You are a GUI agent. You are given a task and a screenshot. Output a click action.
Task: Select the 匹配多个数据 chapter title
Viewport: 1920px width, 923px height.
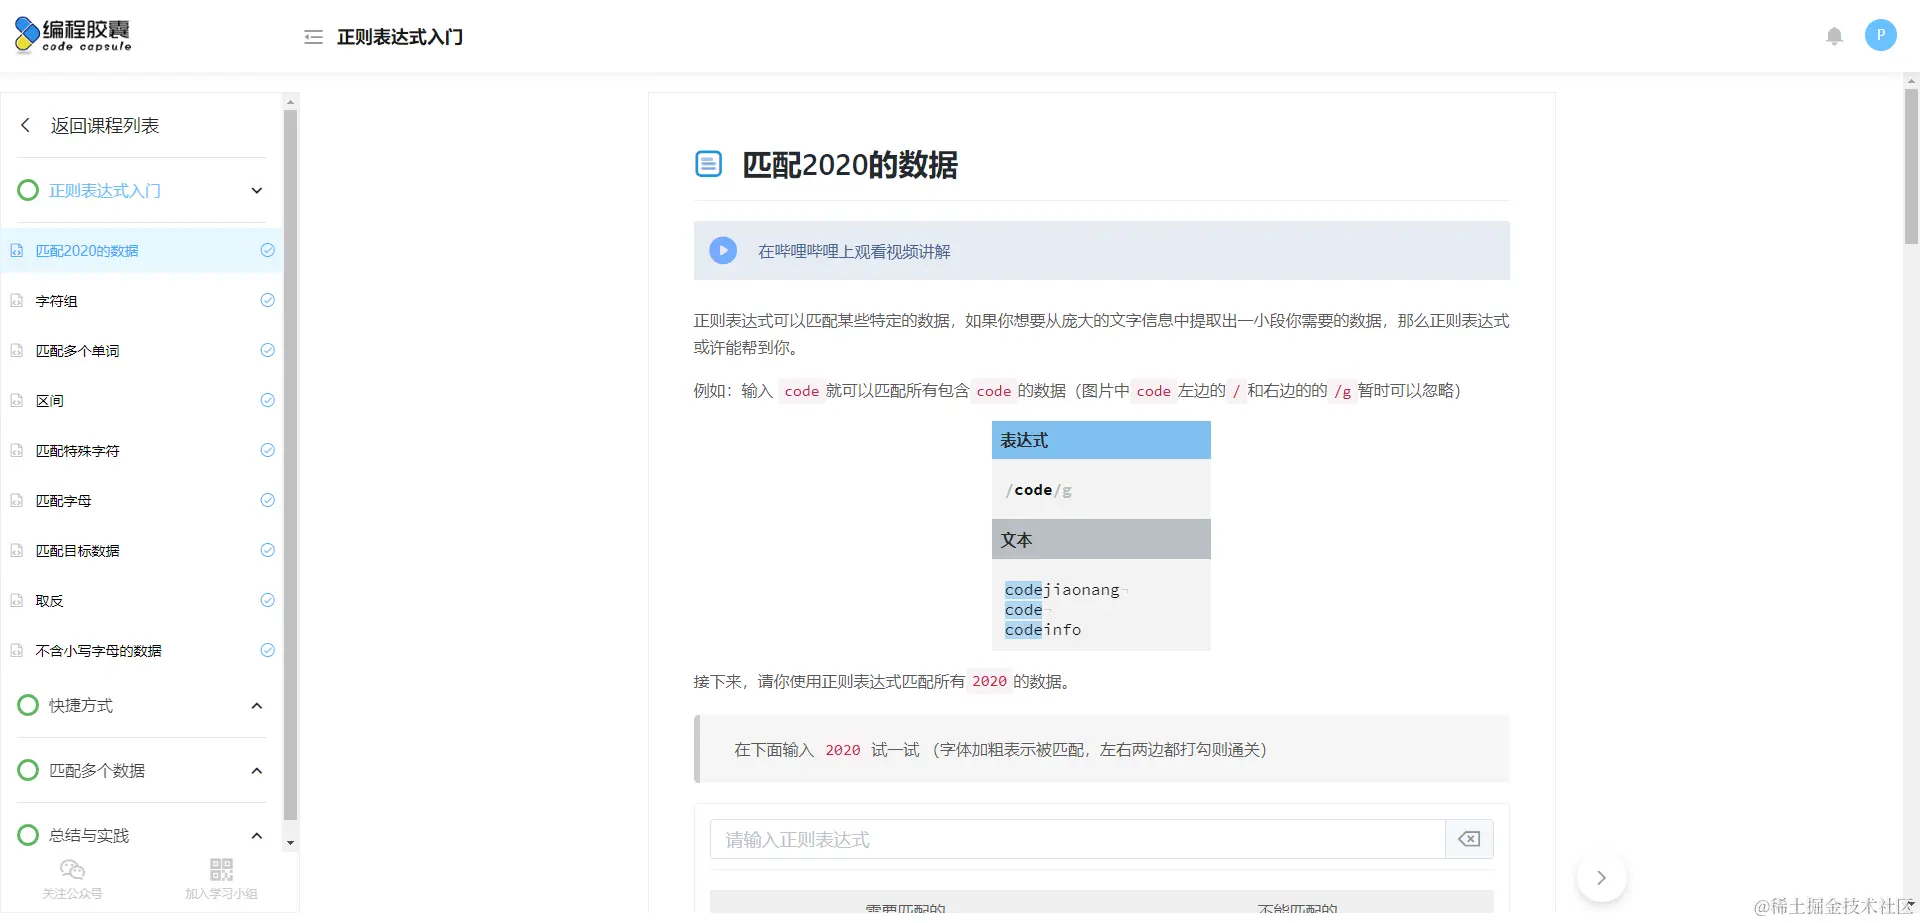pyautogui.click(x=97, y=771)
